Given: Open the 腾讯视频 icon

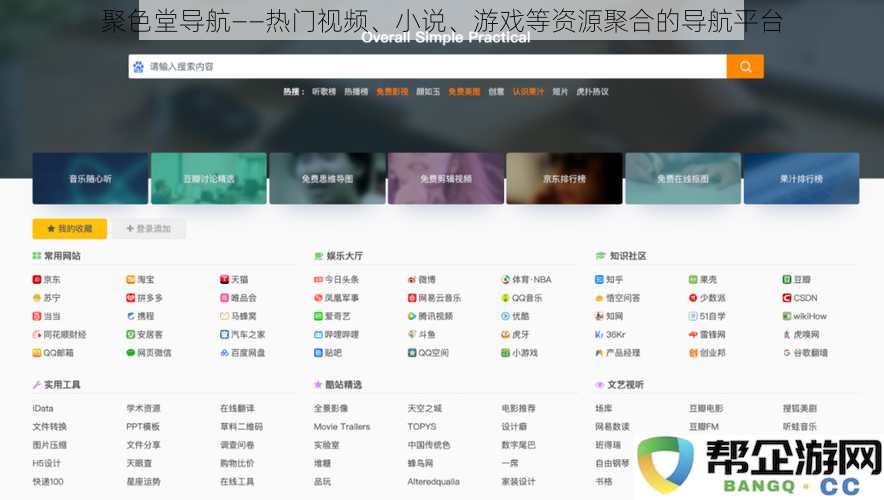Looking at the screenshot, I should pyautogui.click(x=412, y=316).
